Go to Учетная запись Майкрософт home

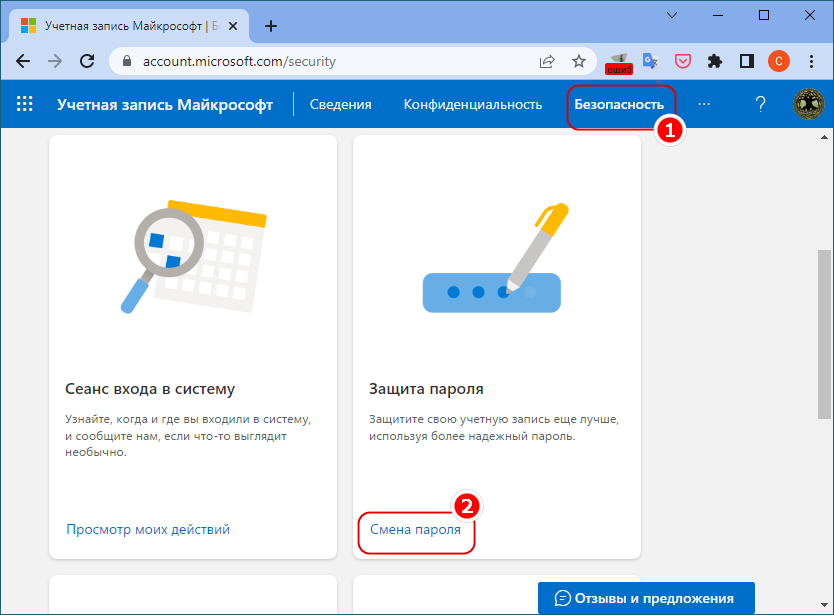165,104
